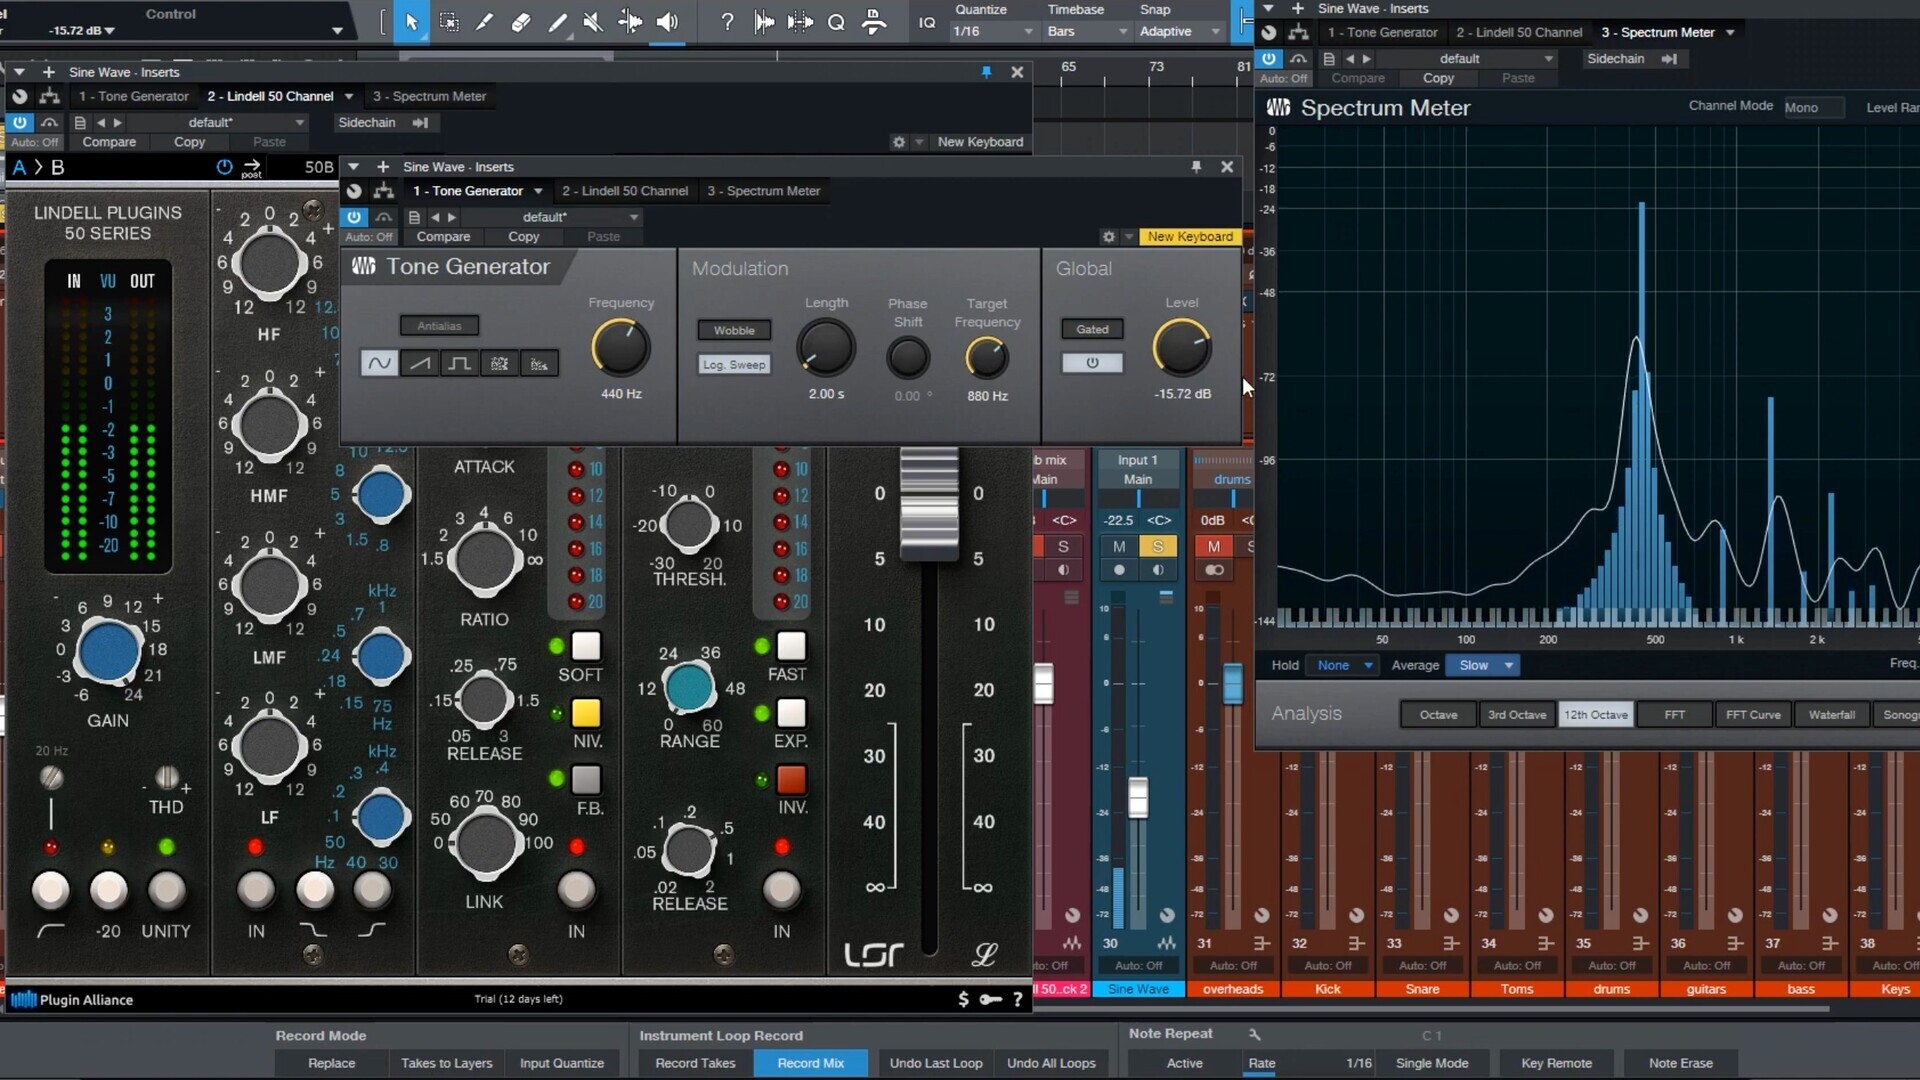Image resolution: width=1920 pixels, height=1080 pixels.
Task: Click the Tone Generator Frequency knob
Action: (621, 348)
